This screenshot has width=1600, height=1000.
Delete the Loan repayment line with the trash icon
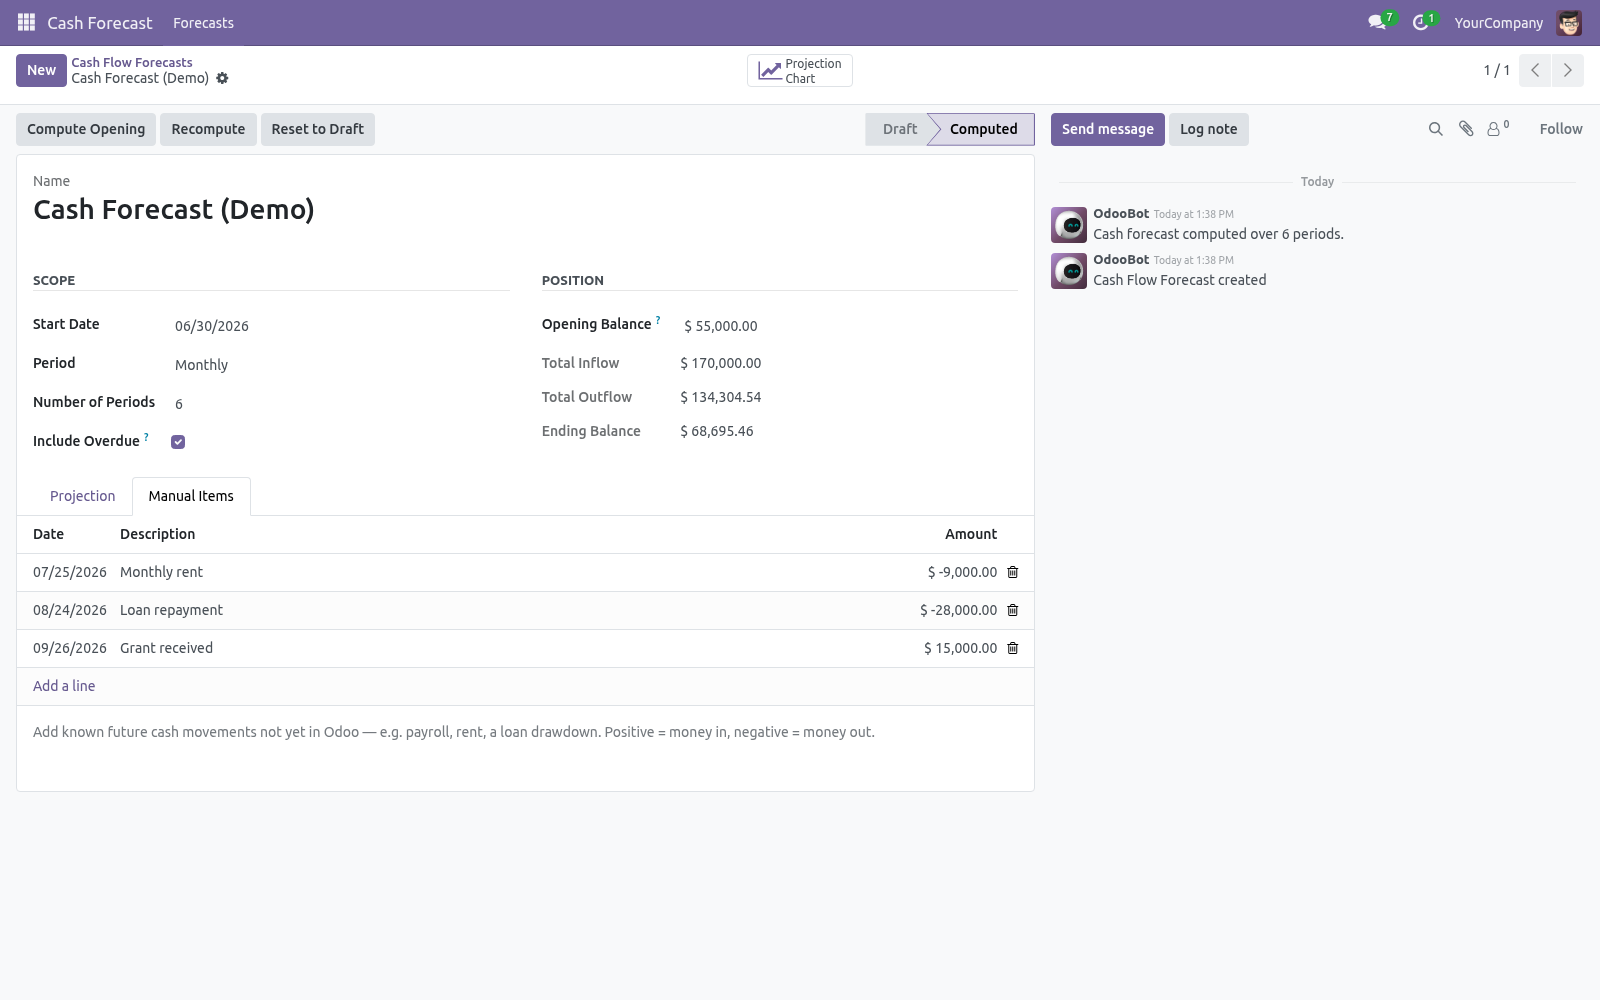pyautogui.click(x=1012, y=610)
